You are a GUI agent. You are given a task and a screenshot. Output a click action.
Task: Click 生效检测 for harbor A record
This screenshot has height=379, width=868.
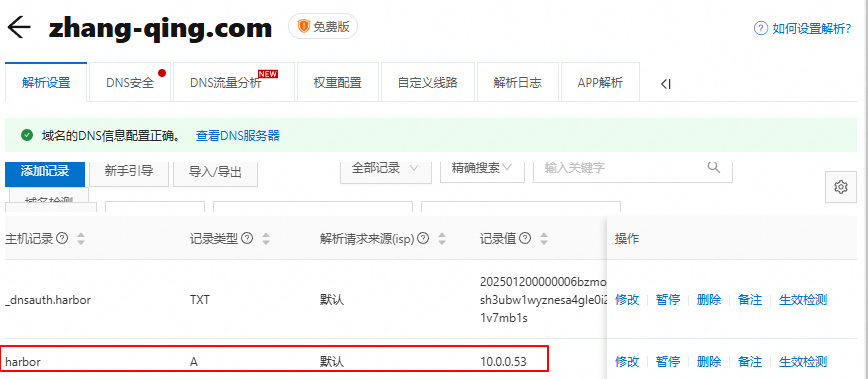pos(803,361)
